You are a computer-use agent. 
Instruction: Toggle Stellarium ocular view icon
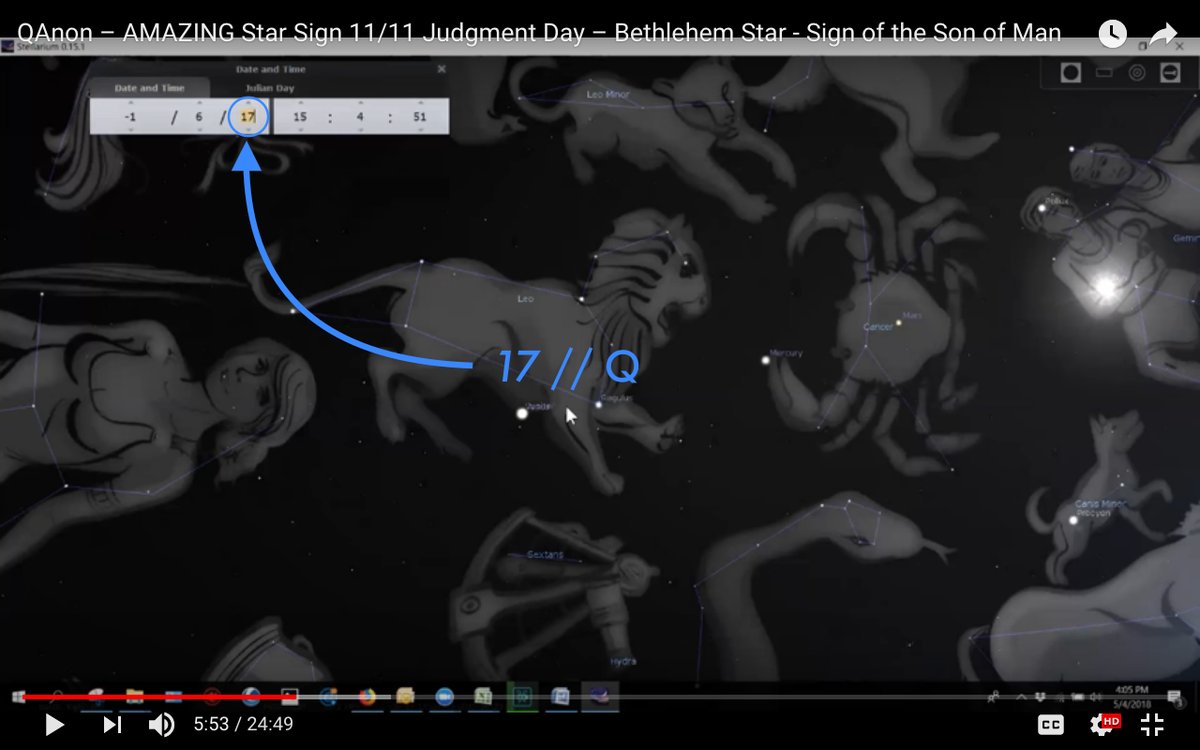click(1071, 72)
